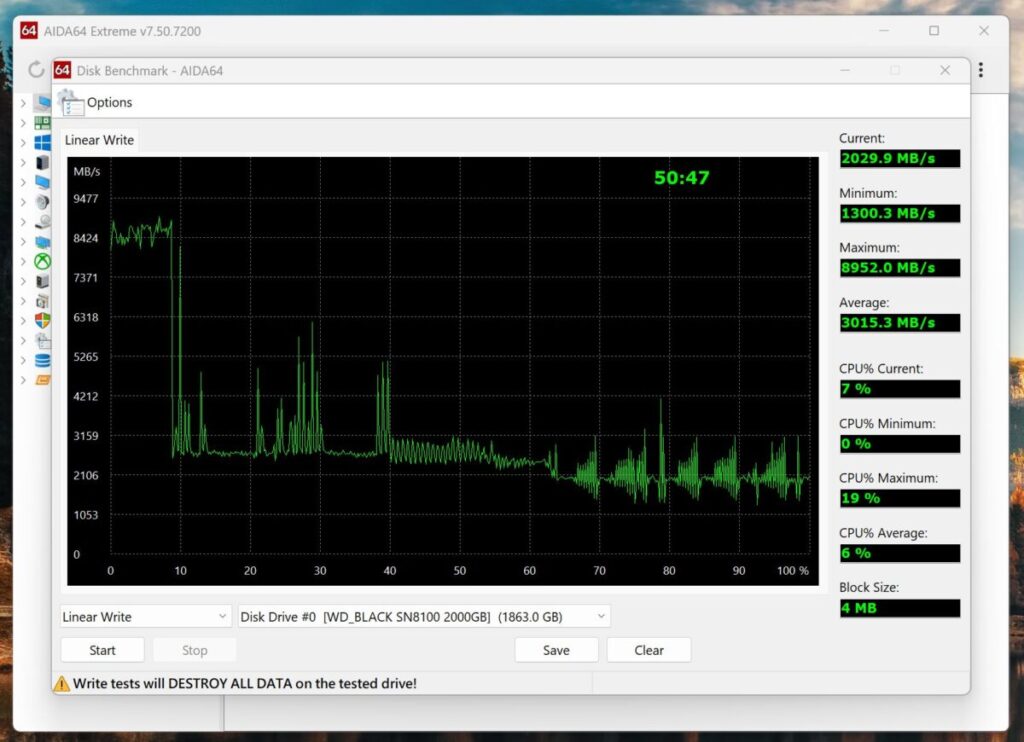1024x742 pixels.
Task: Click the Current 2029.9 MB/s value
Action: [x=899, y=159]
